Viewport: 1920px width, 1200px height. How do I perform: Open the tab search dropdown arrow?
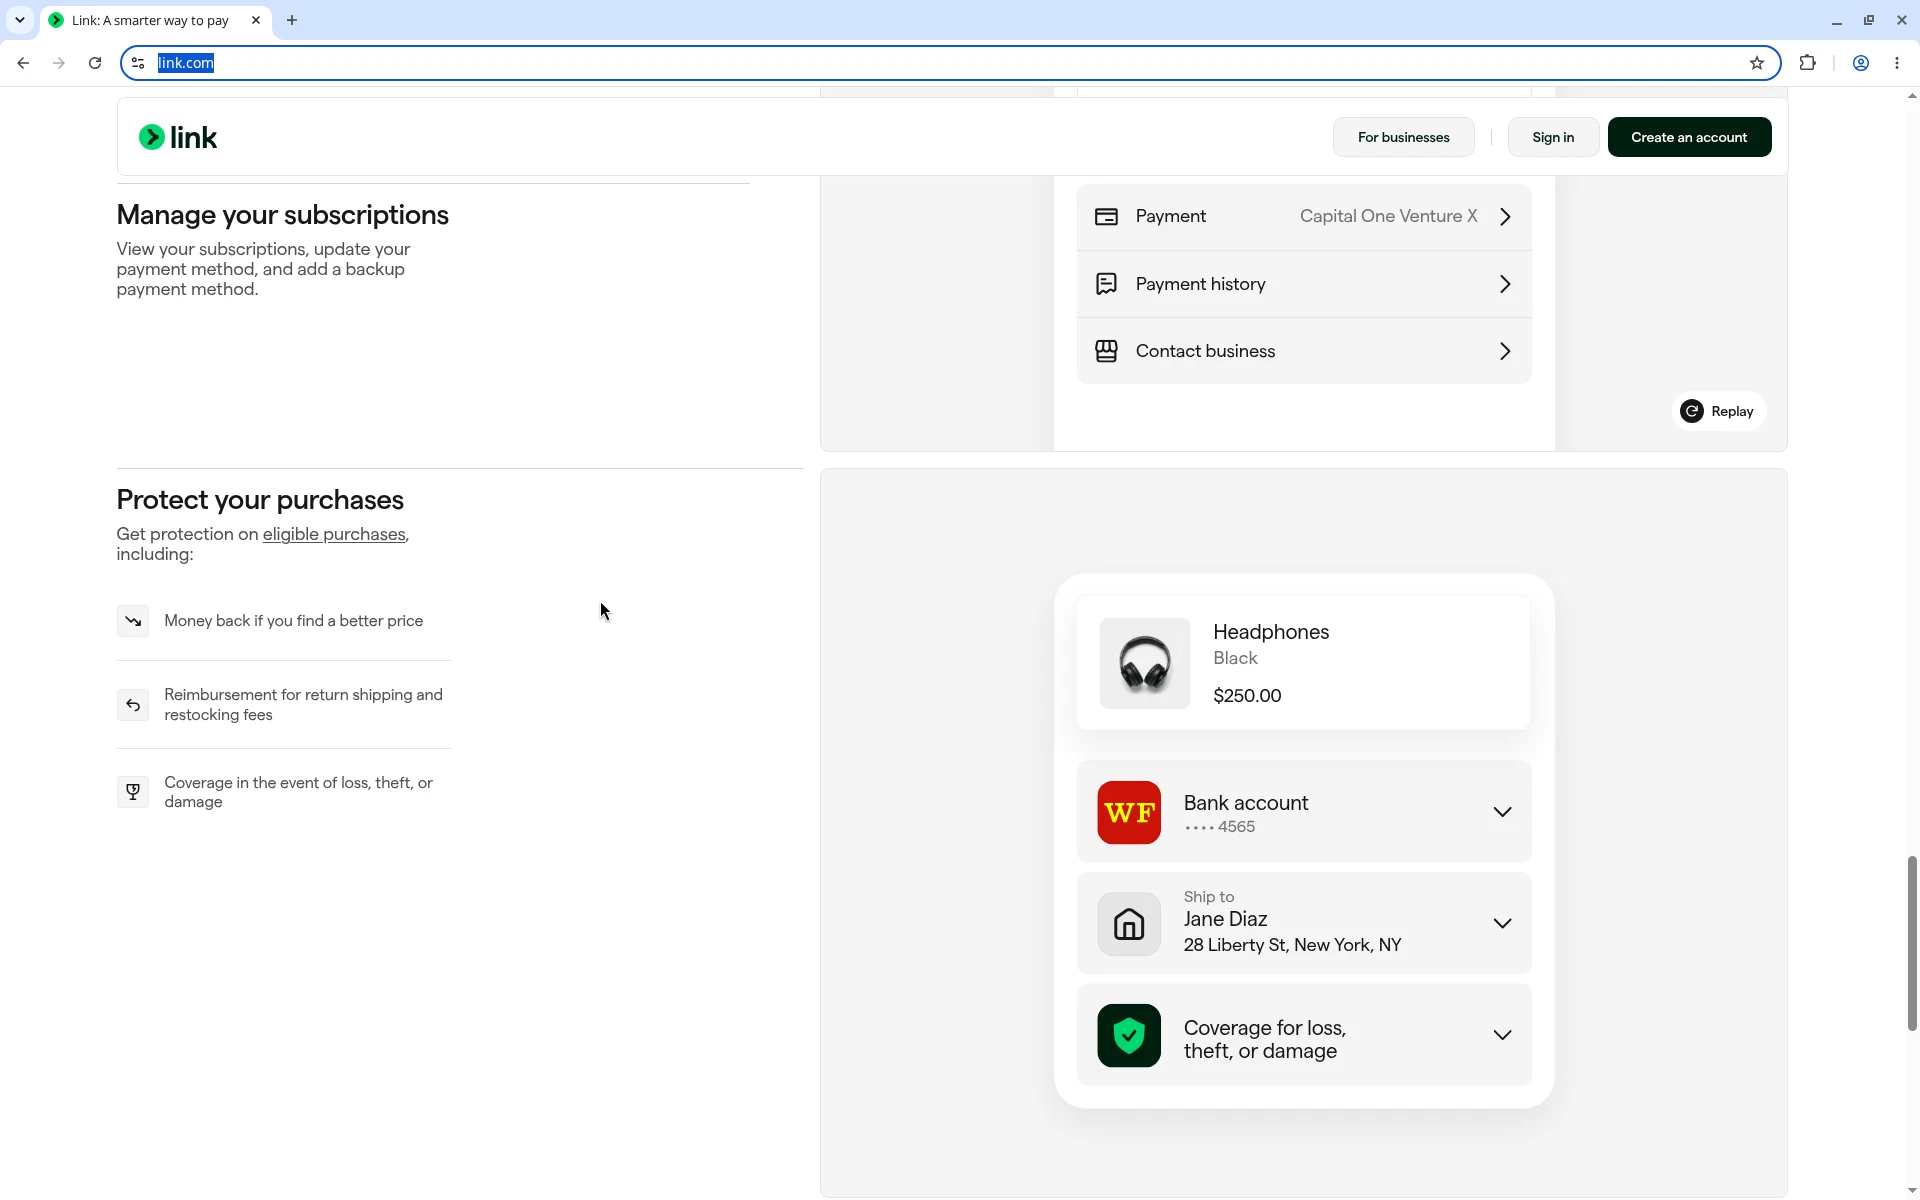[20, 20]
